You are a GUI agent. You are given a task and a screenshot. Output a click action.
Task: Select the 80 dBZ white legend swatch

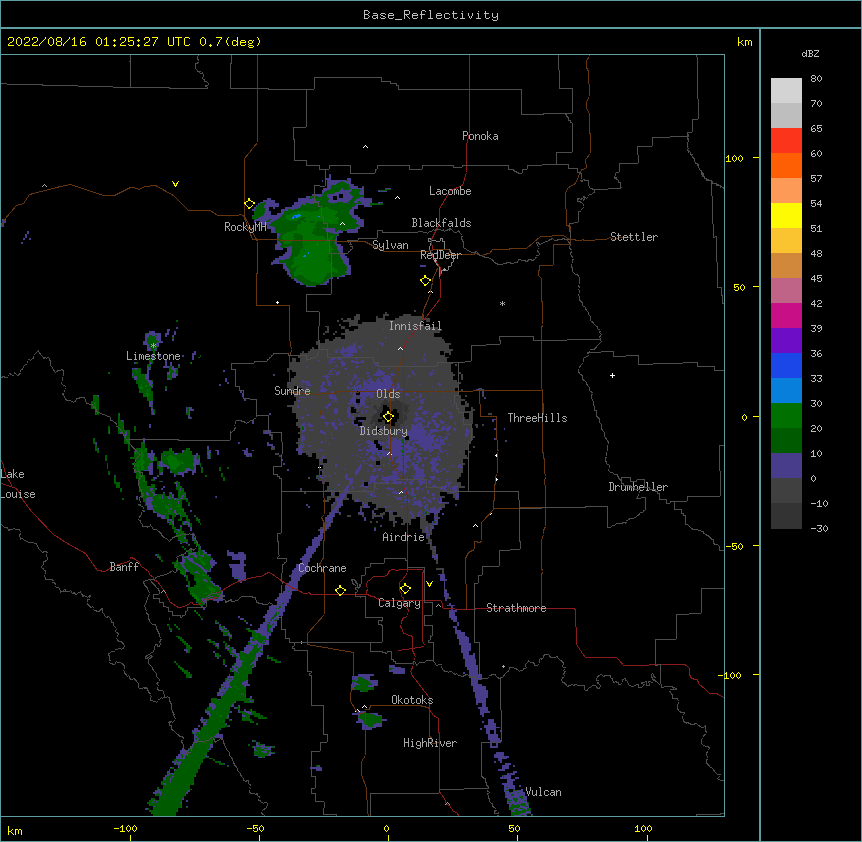(786, 90)
